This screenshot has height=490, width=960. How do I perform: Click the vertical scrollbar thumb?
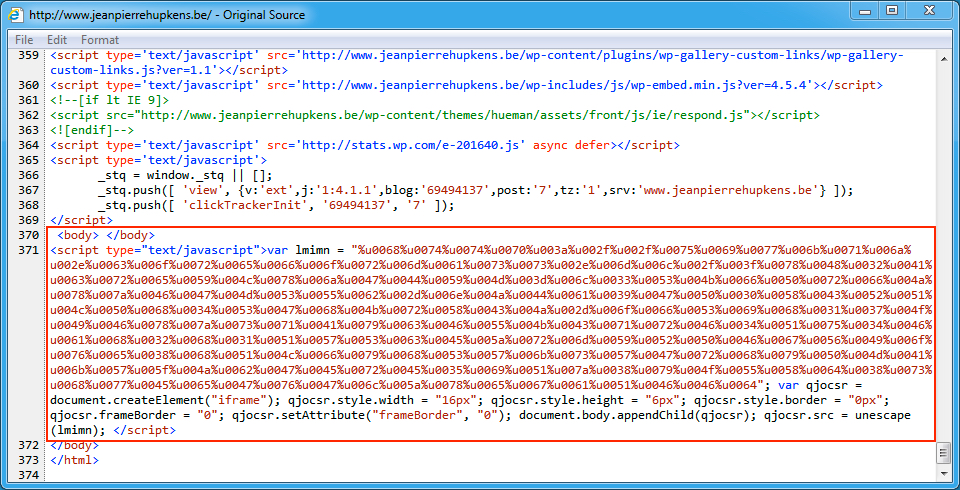[x=942, y=454]
